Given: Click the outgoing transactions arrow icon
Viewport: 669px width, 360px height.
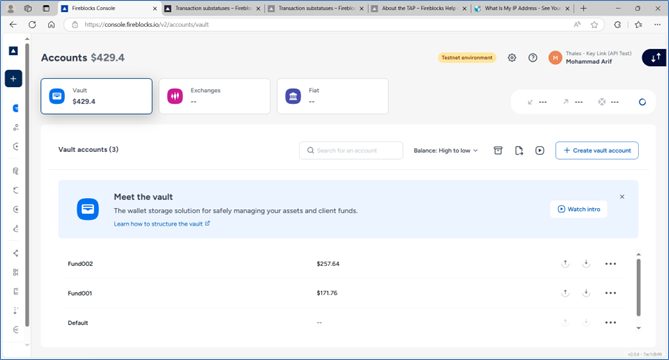Looking at the screenshot, I should pos(565,102).
